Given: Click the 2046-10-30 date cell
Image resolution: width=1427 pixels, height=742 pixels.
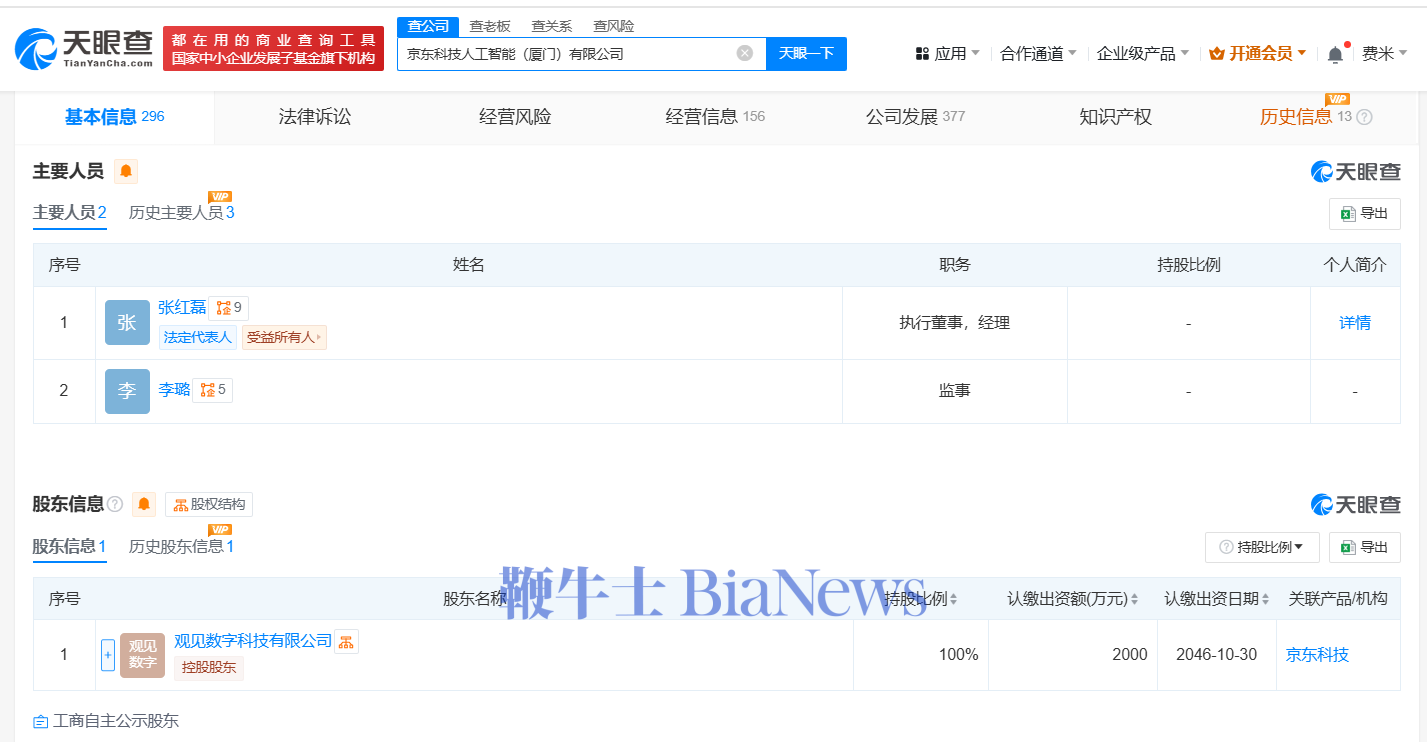Looking at the screenshot, I should (1218, 655).
